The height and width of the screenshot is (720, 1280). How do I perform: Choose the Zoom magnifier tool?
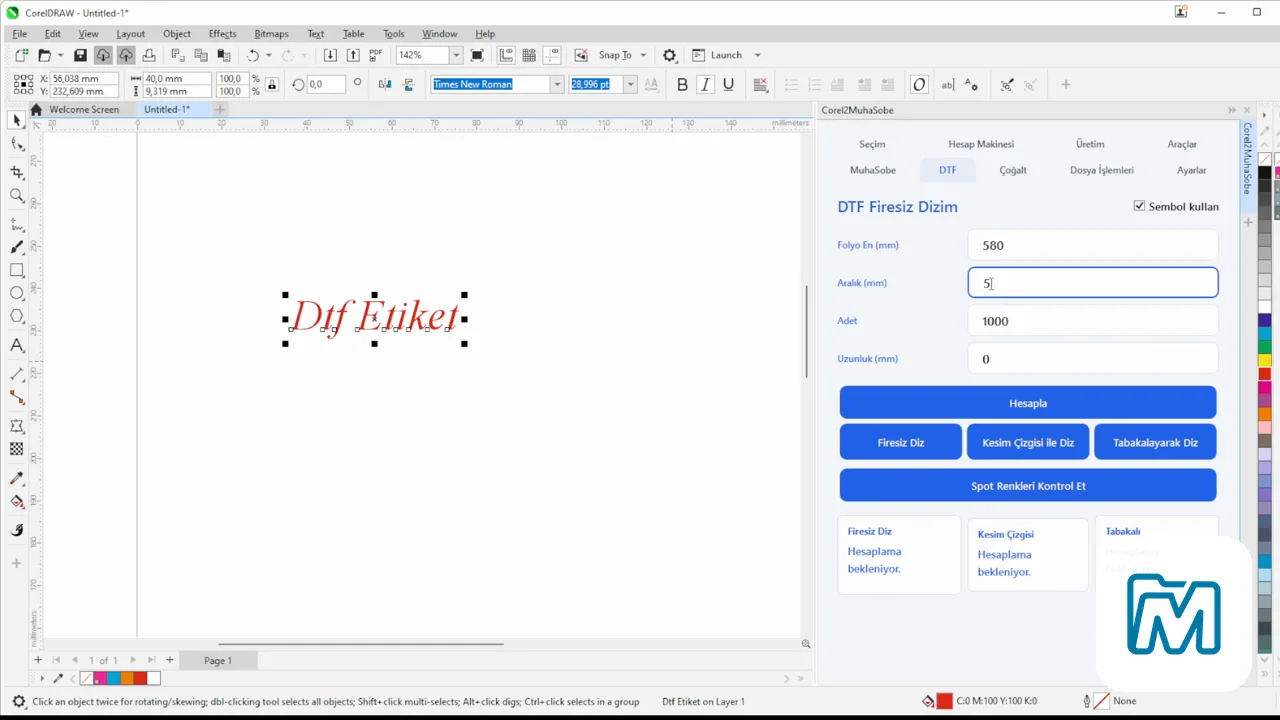(x=16, y=196)
